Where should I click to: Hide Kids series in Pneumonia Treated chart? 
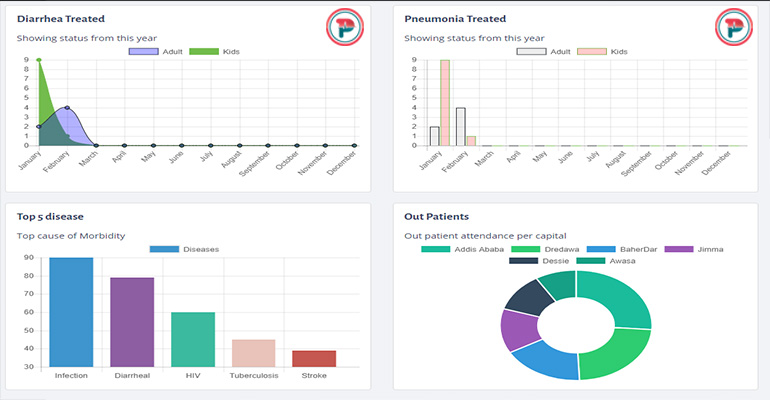[603, 51]
